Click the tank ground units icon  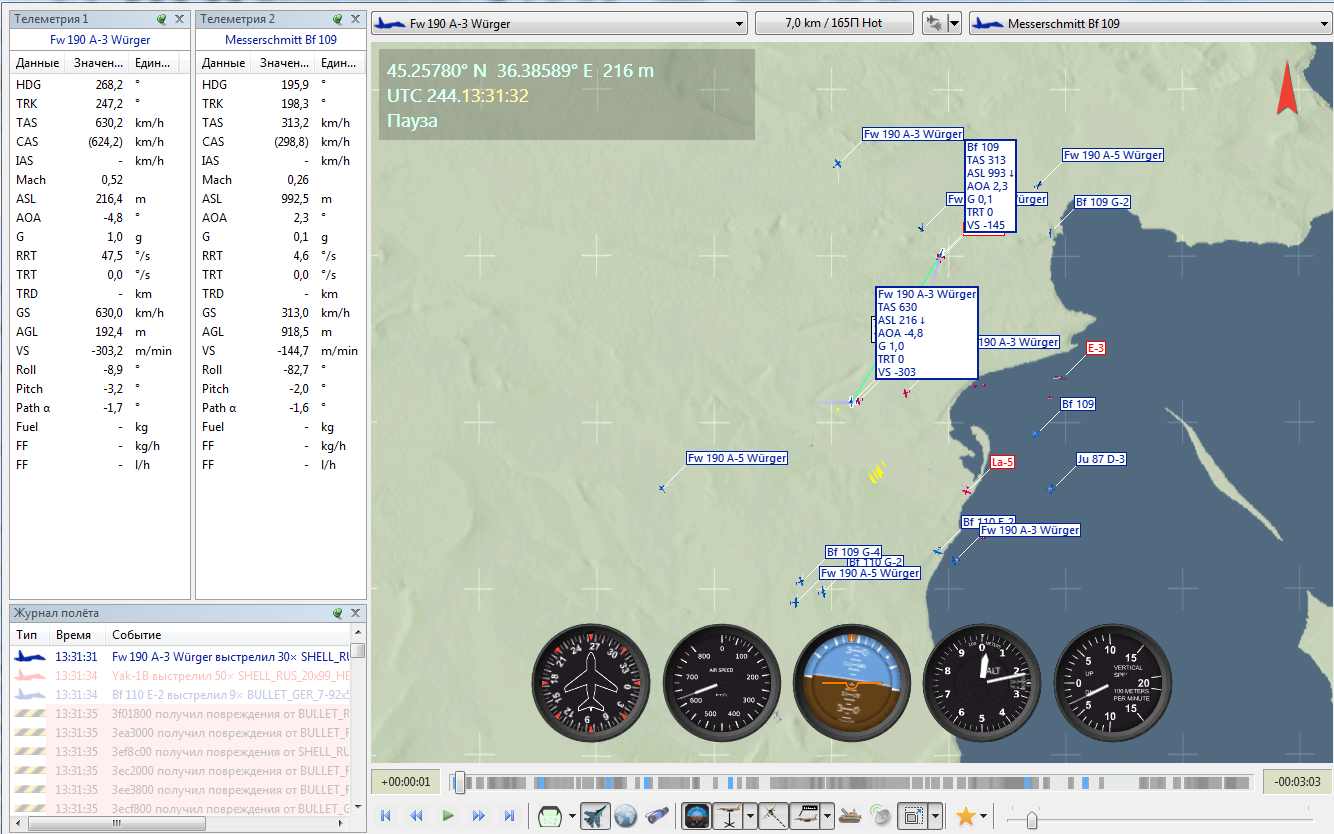(851, 816)
